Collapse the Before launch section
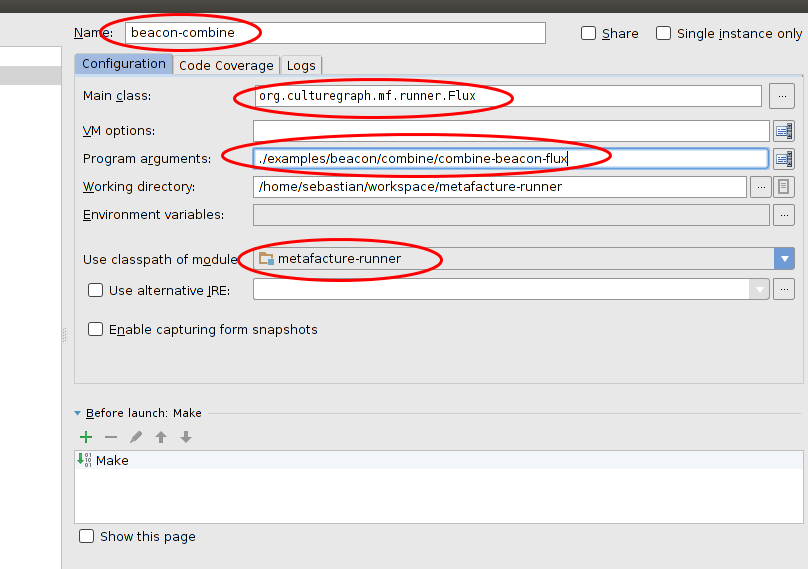 [78, 413]
